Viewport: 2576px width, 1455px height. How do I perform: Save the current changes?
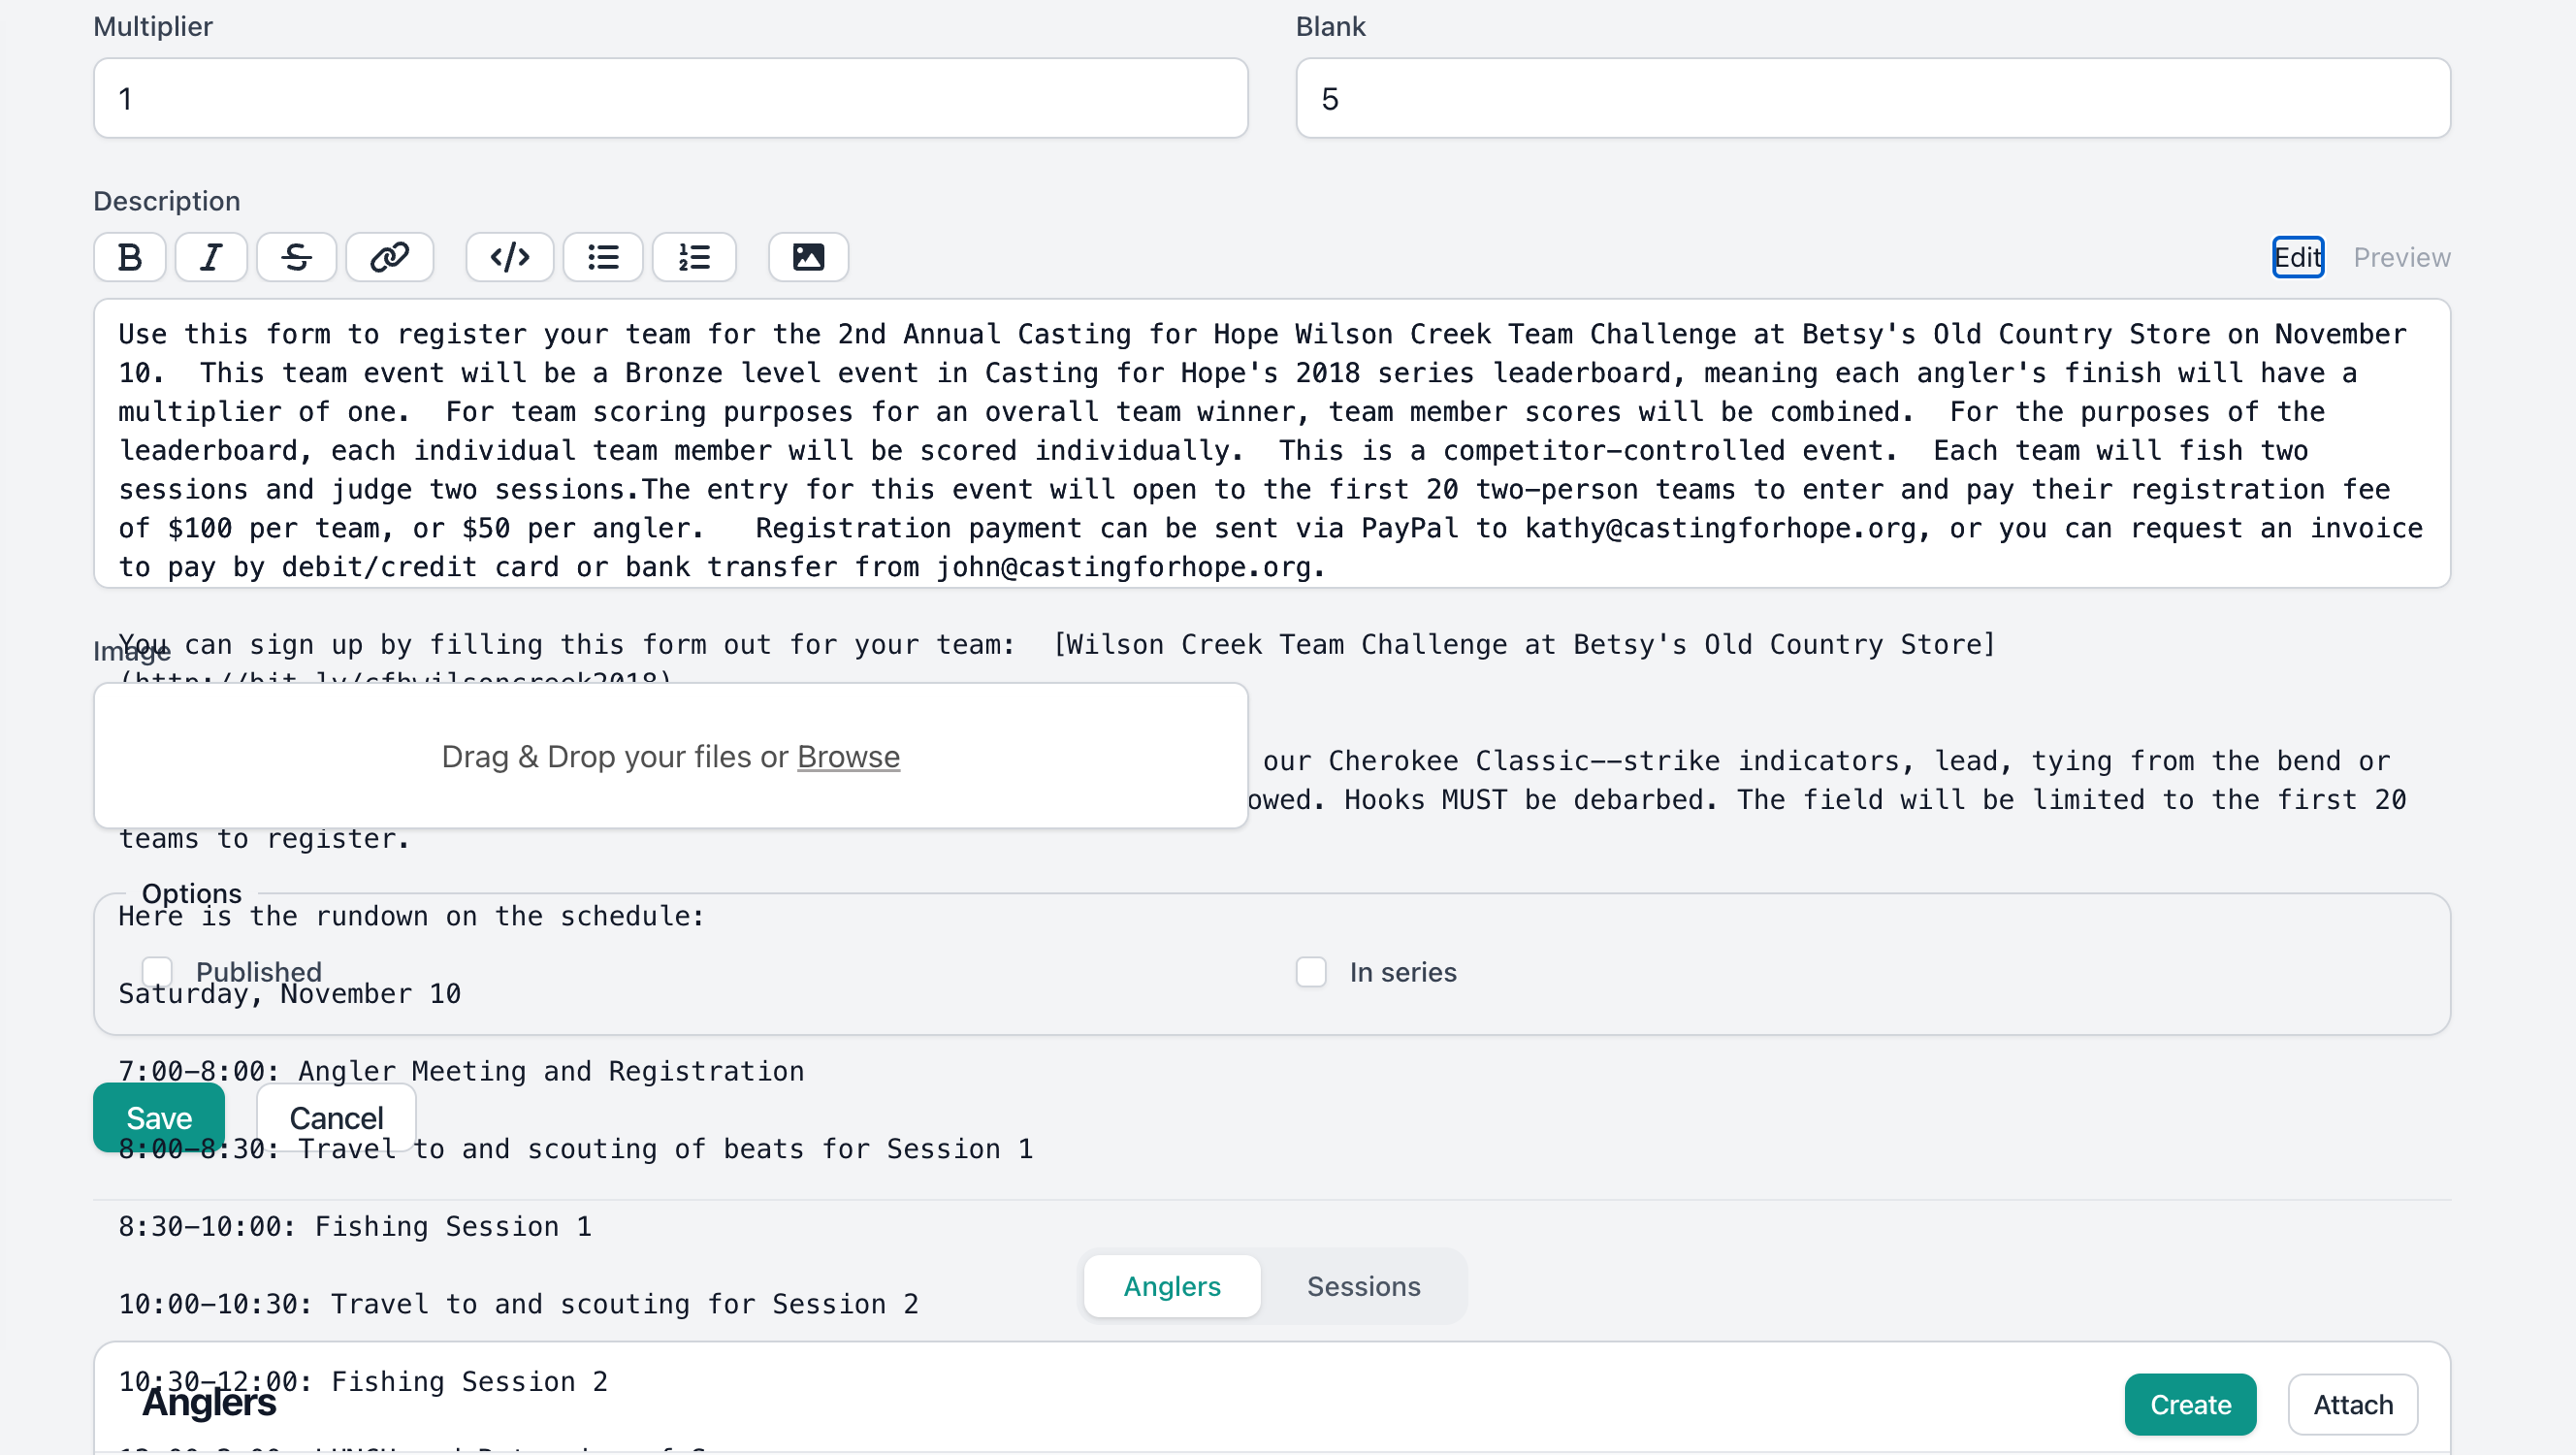[158, 1117]
